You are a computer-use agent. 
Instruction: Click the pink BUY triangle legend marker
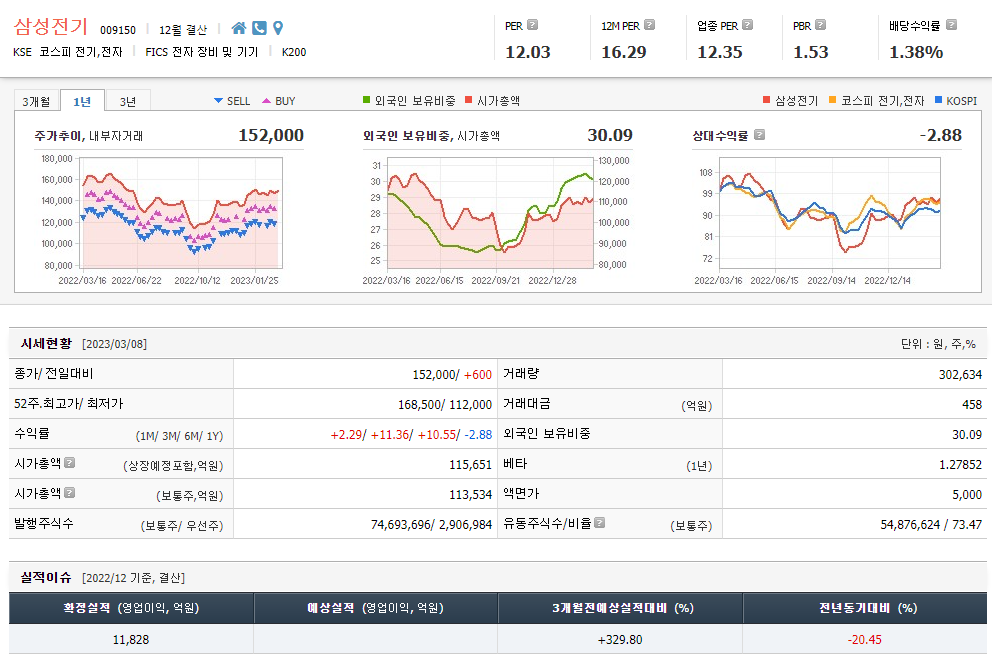(x=266, y=101)
